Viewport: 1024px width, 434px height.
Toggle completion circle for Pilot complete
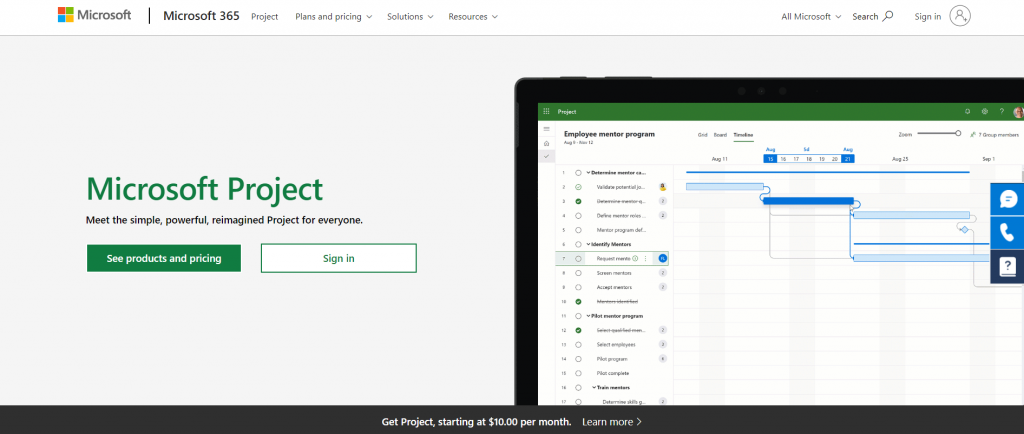(x=578, y=373)
